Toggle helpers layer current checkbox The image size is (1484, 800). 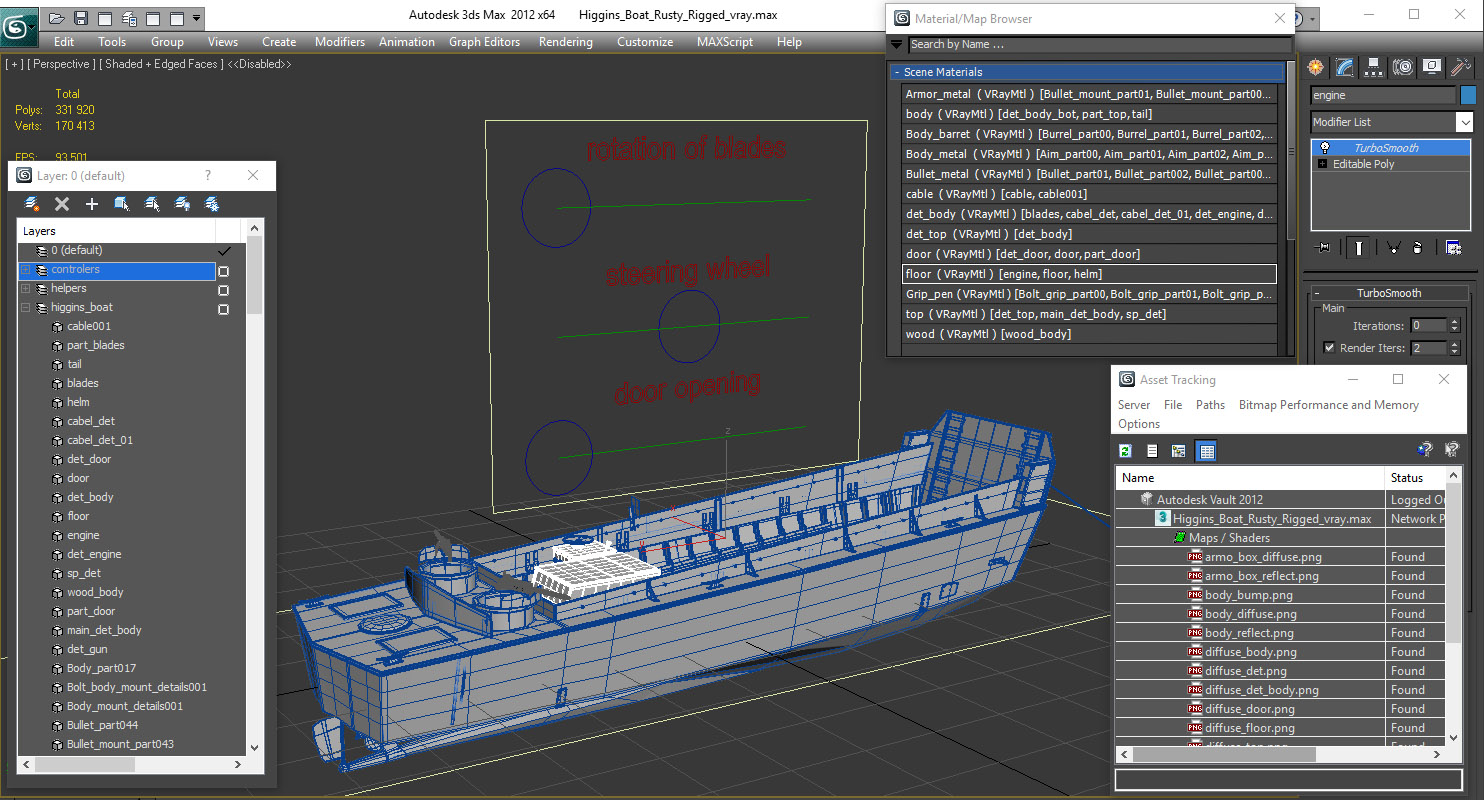[224, 290]
